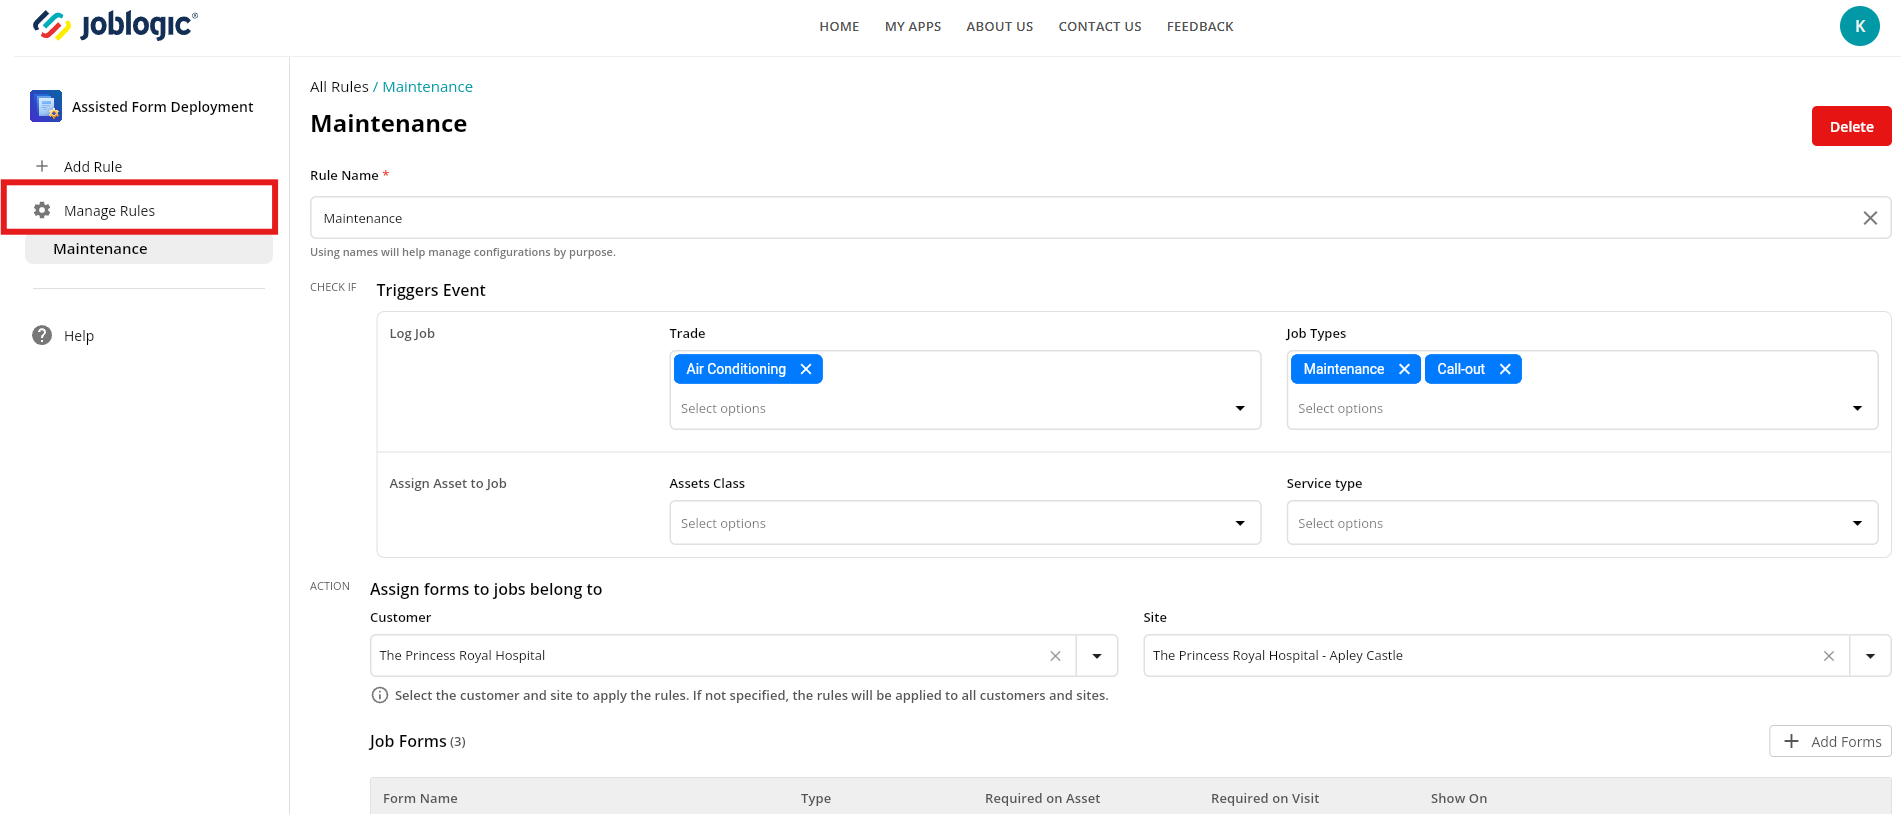The image size is (1901, 814).
Task: Remove the Call-out job type tag
Action: [x=1505, y=369]
